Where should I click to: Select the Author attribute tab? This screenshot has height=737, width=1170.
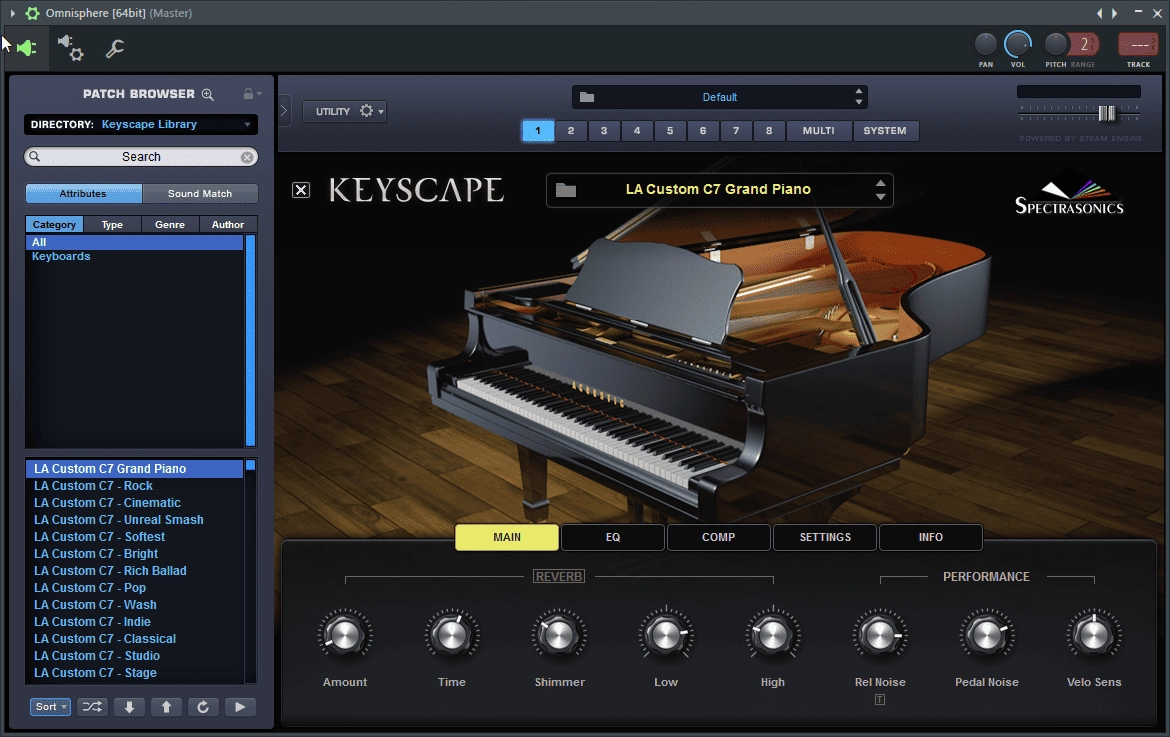[x=228, y=225]
